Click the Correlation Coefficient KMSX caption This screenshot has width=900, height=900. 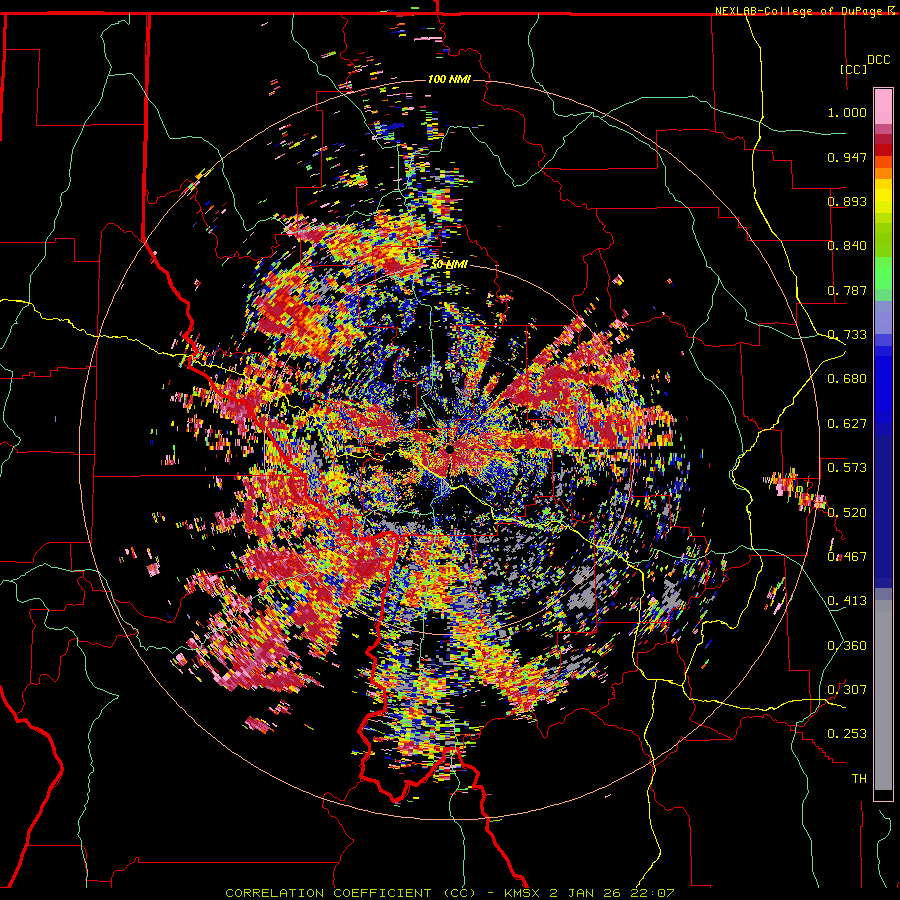click(449, 893)
